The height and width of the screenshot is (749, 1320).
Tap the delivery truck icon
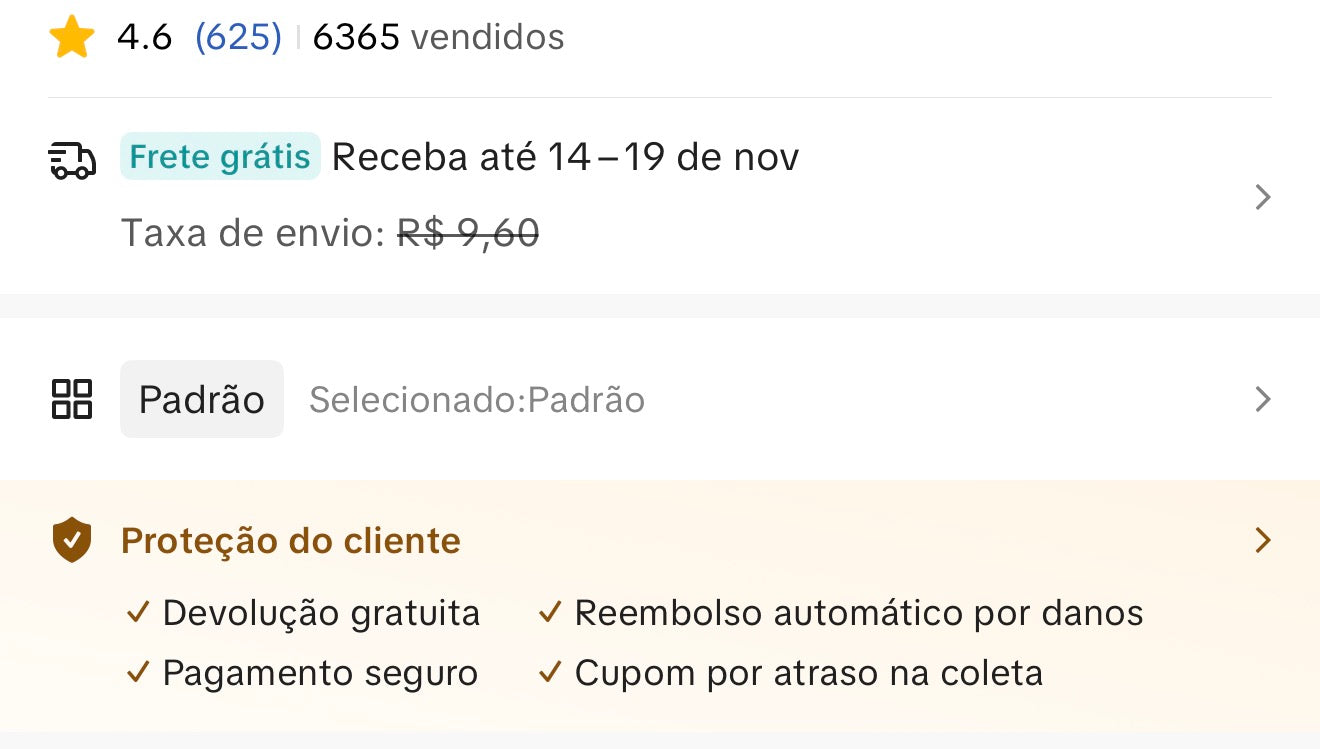click(72, 160)
